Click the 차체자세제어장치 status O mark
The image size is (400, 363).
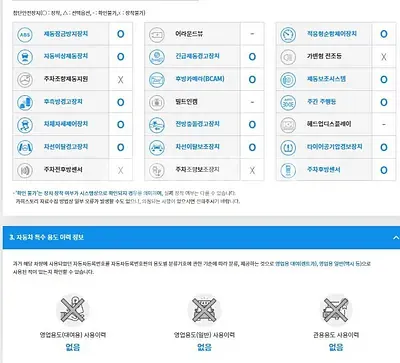click(x=121, y=125)
